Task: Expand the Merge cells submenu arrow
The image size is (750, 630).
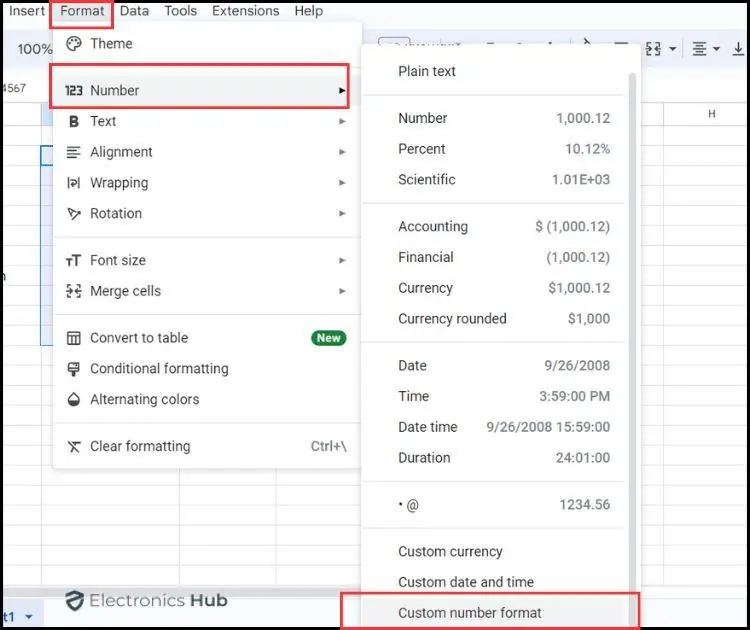Action: [342, 291]
